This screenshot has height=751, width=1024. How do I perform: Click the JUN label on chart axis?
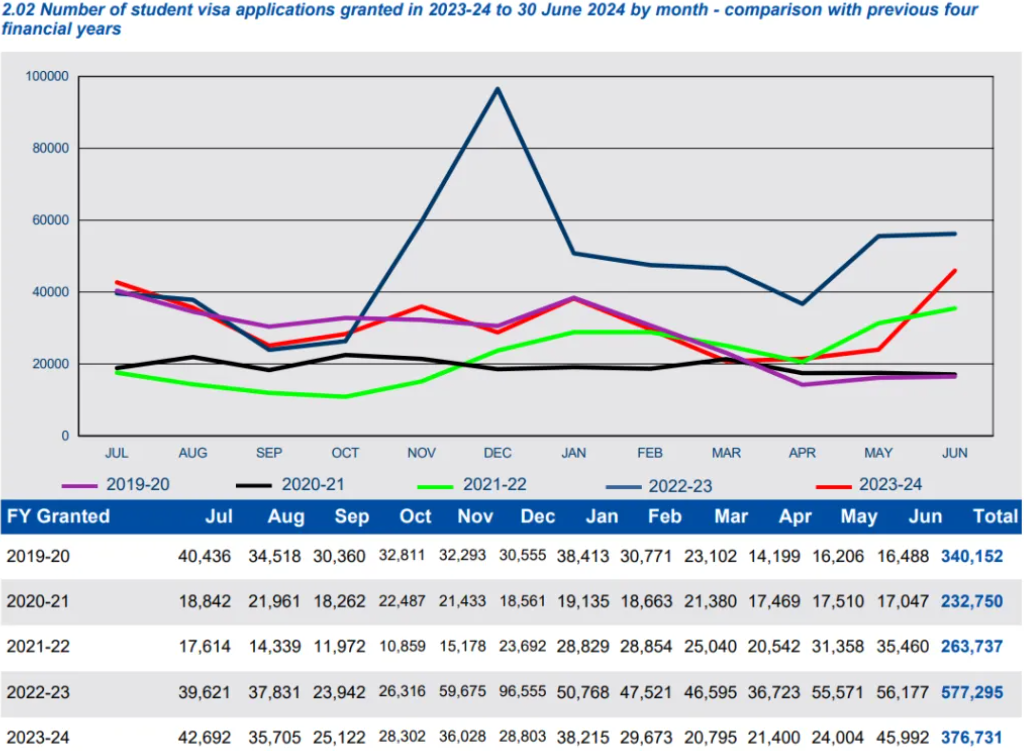[954, 453]
